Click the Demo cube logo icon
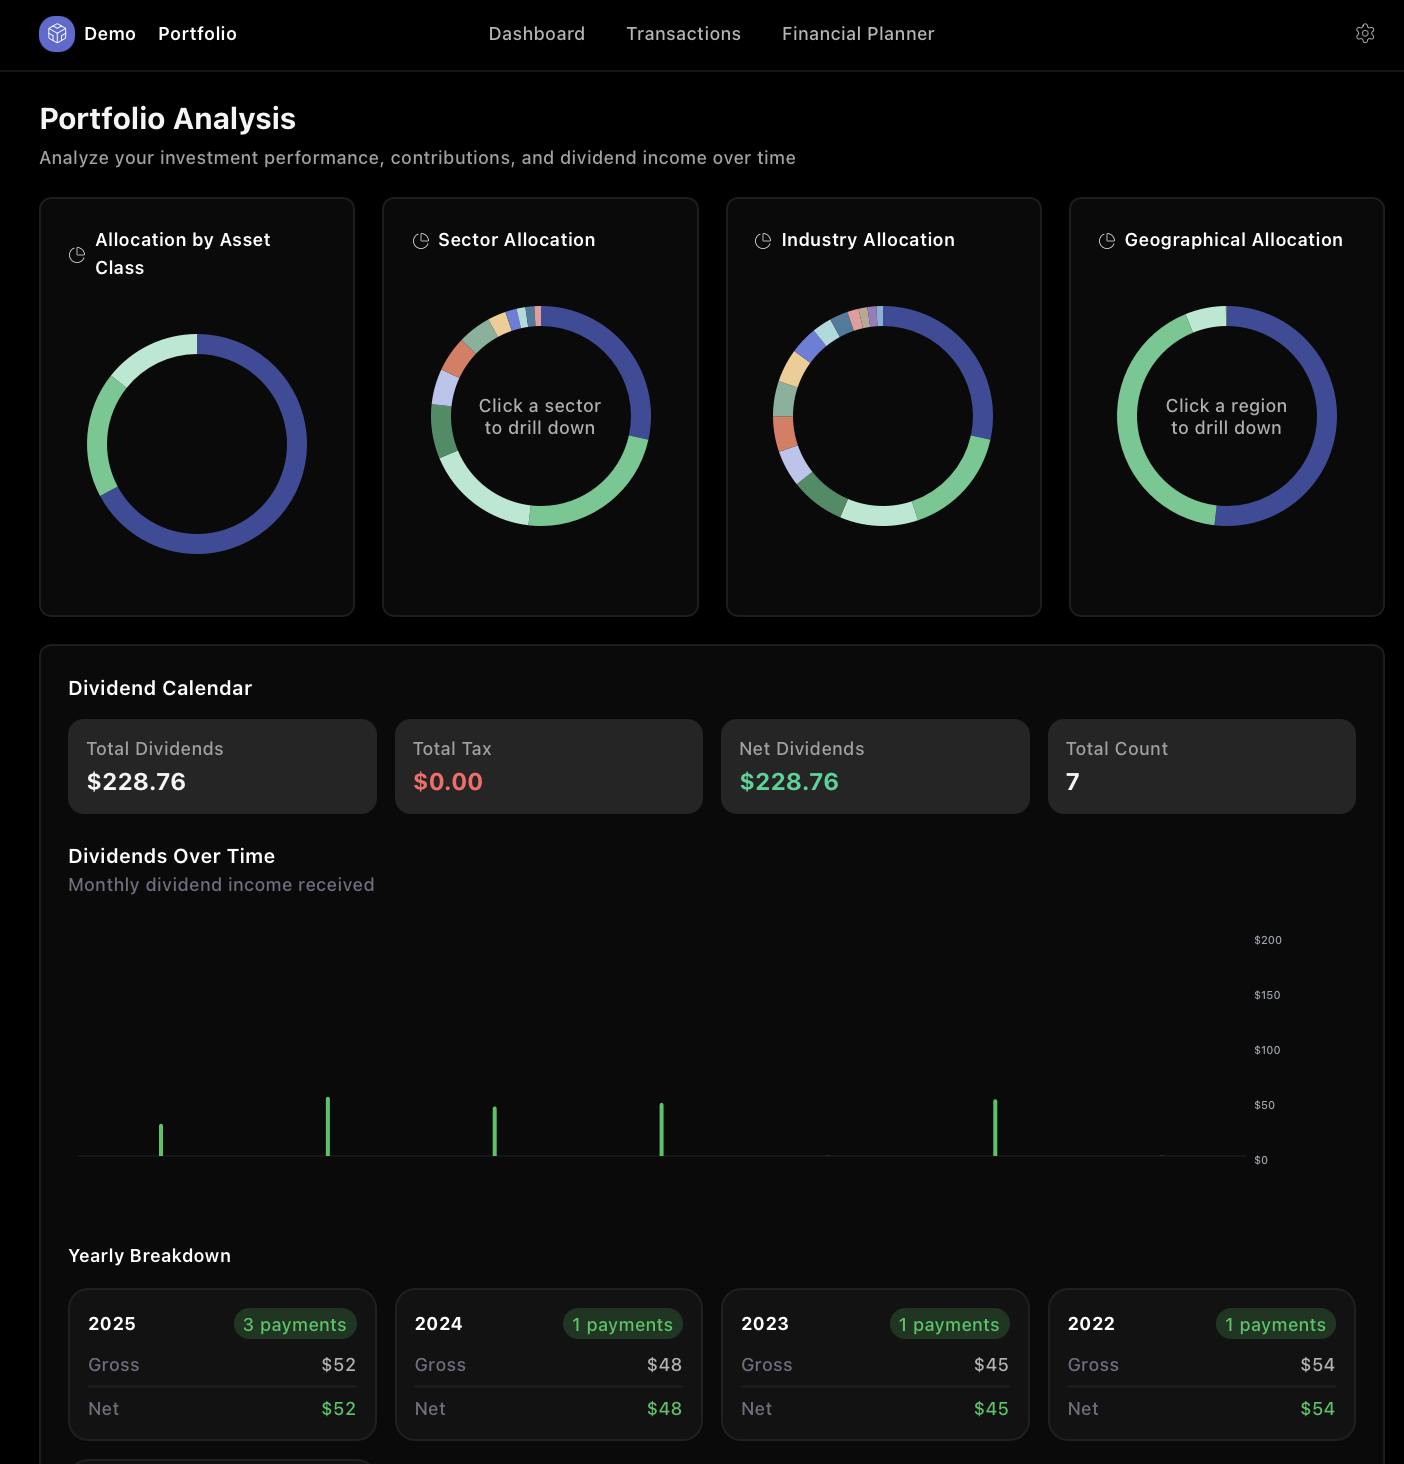This screenshot has height=1464, width=1404. [x=57, y=33]
